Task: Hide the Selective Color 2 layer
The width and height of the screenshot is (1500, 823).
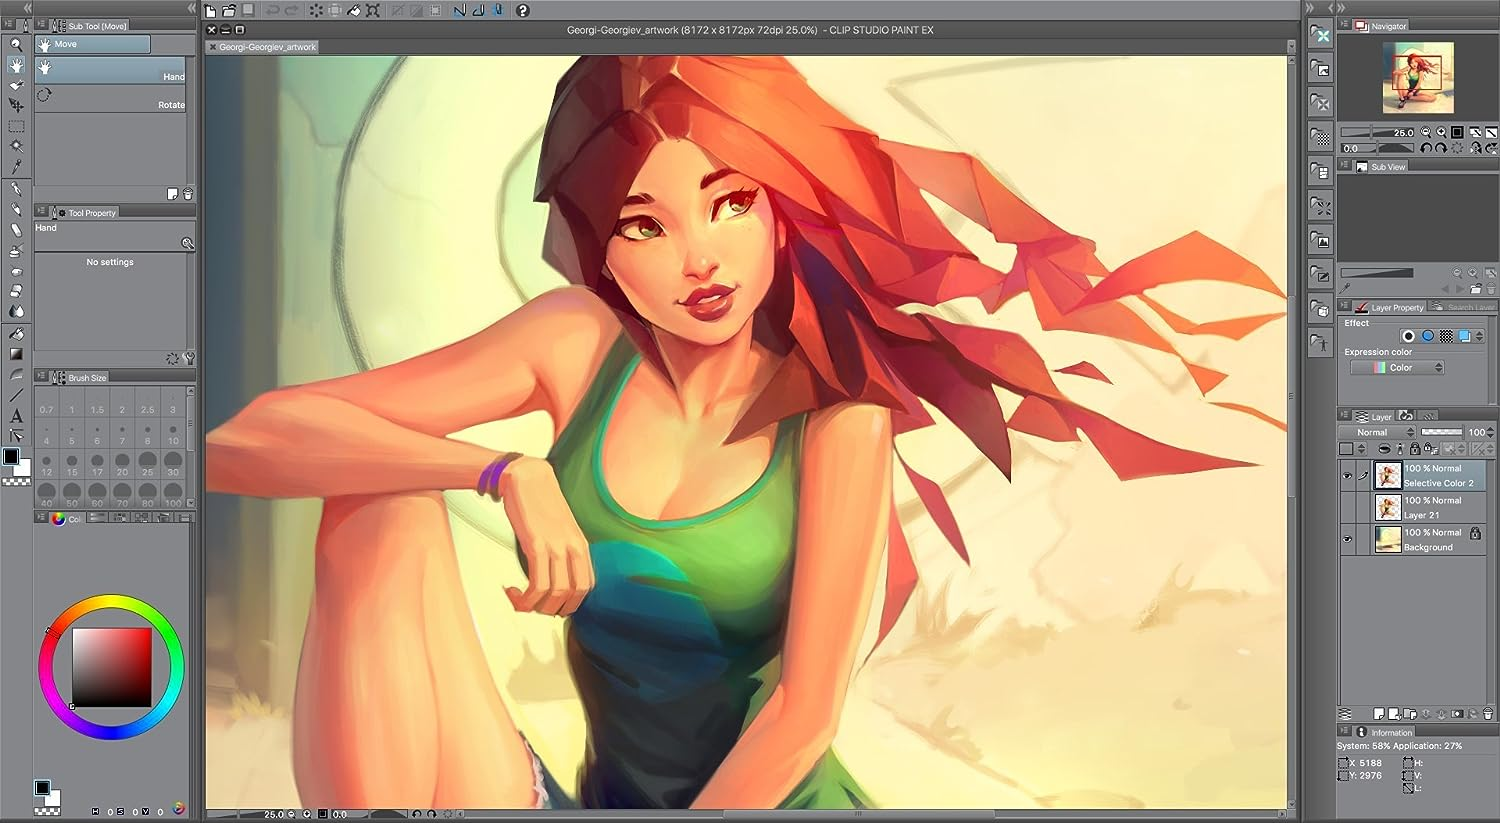Action: point(1347,476)
